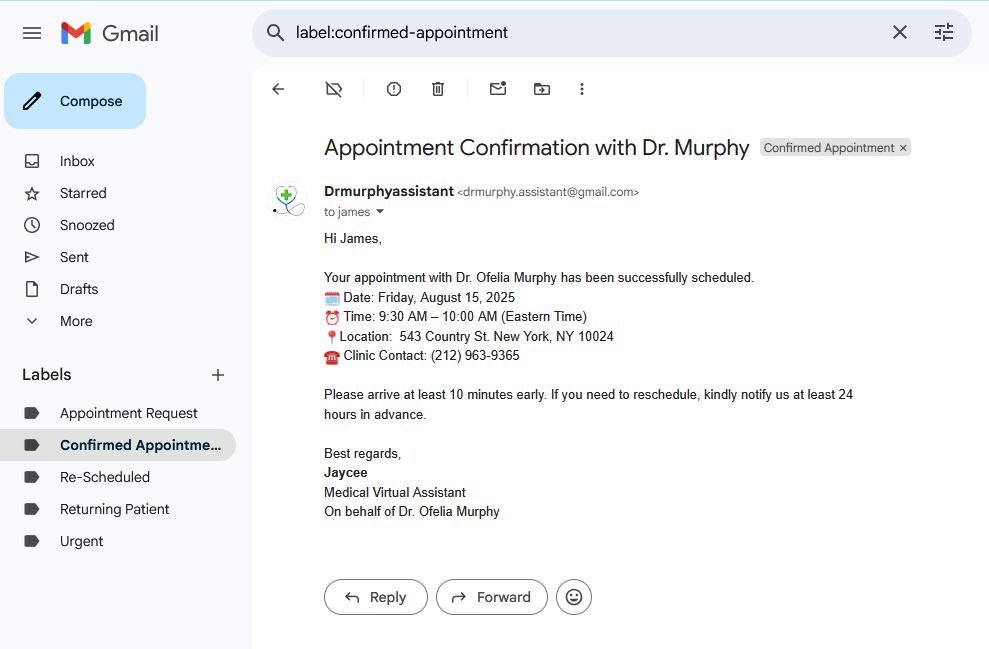Open the main menu hamburger icon
This screenshot has height=649, width=989.
click(x=32, y=33)
